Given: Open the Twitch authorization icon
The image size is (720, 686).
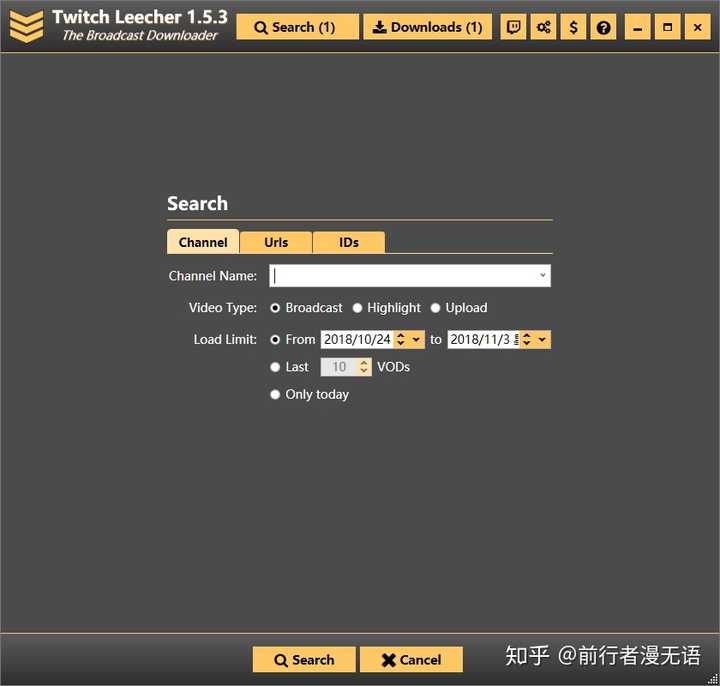Looking at the screenshot, I should point(513,27).
